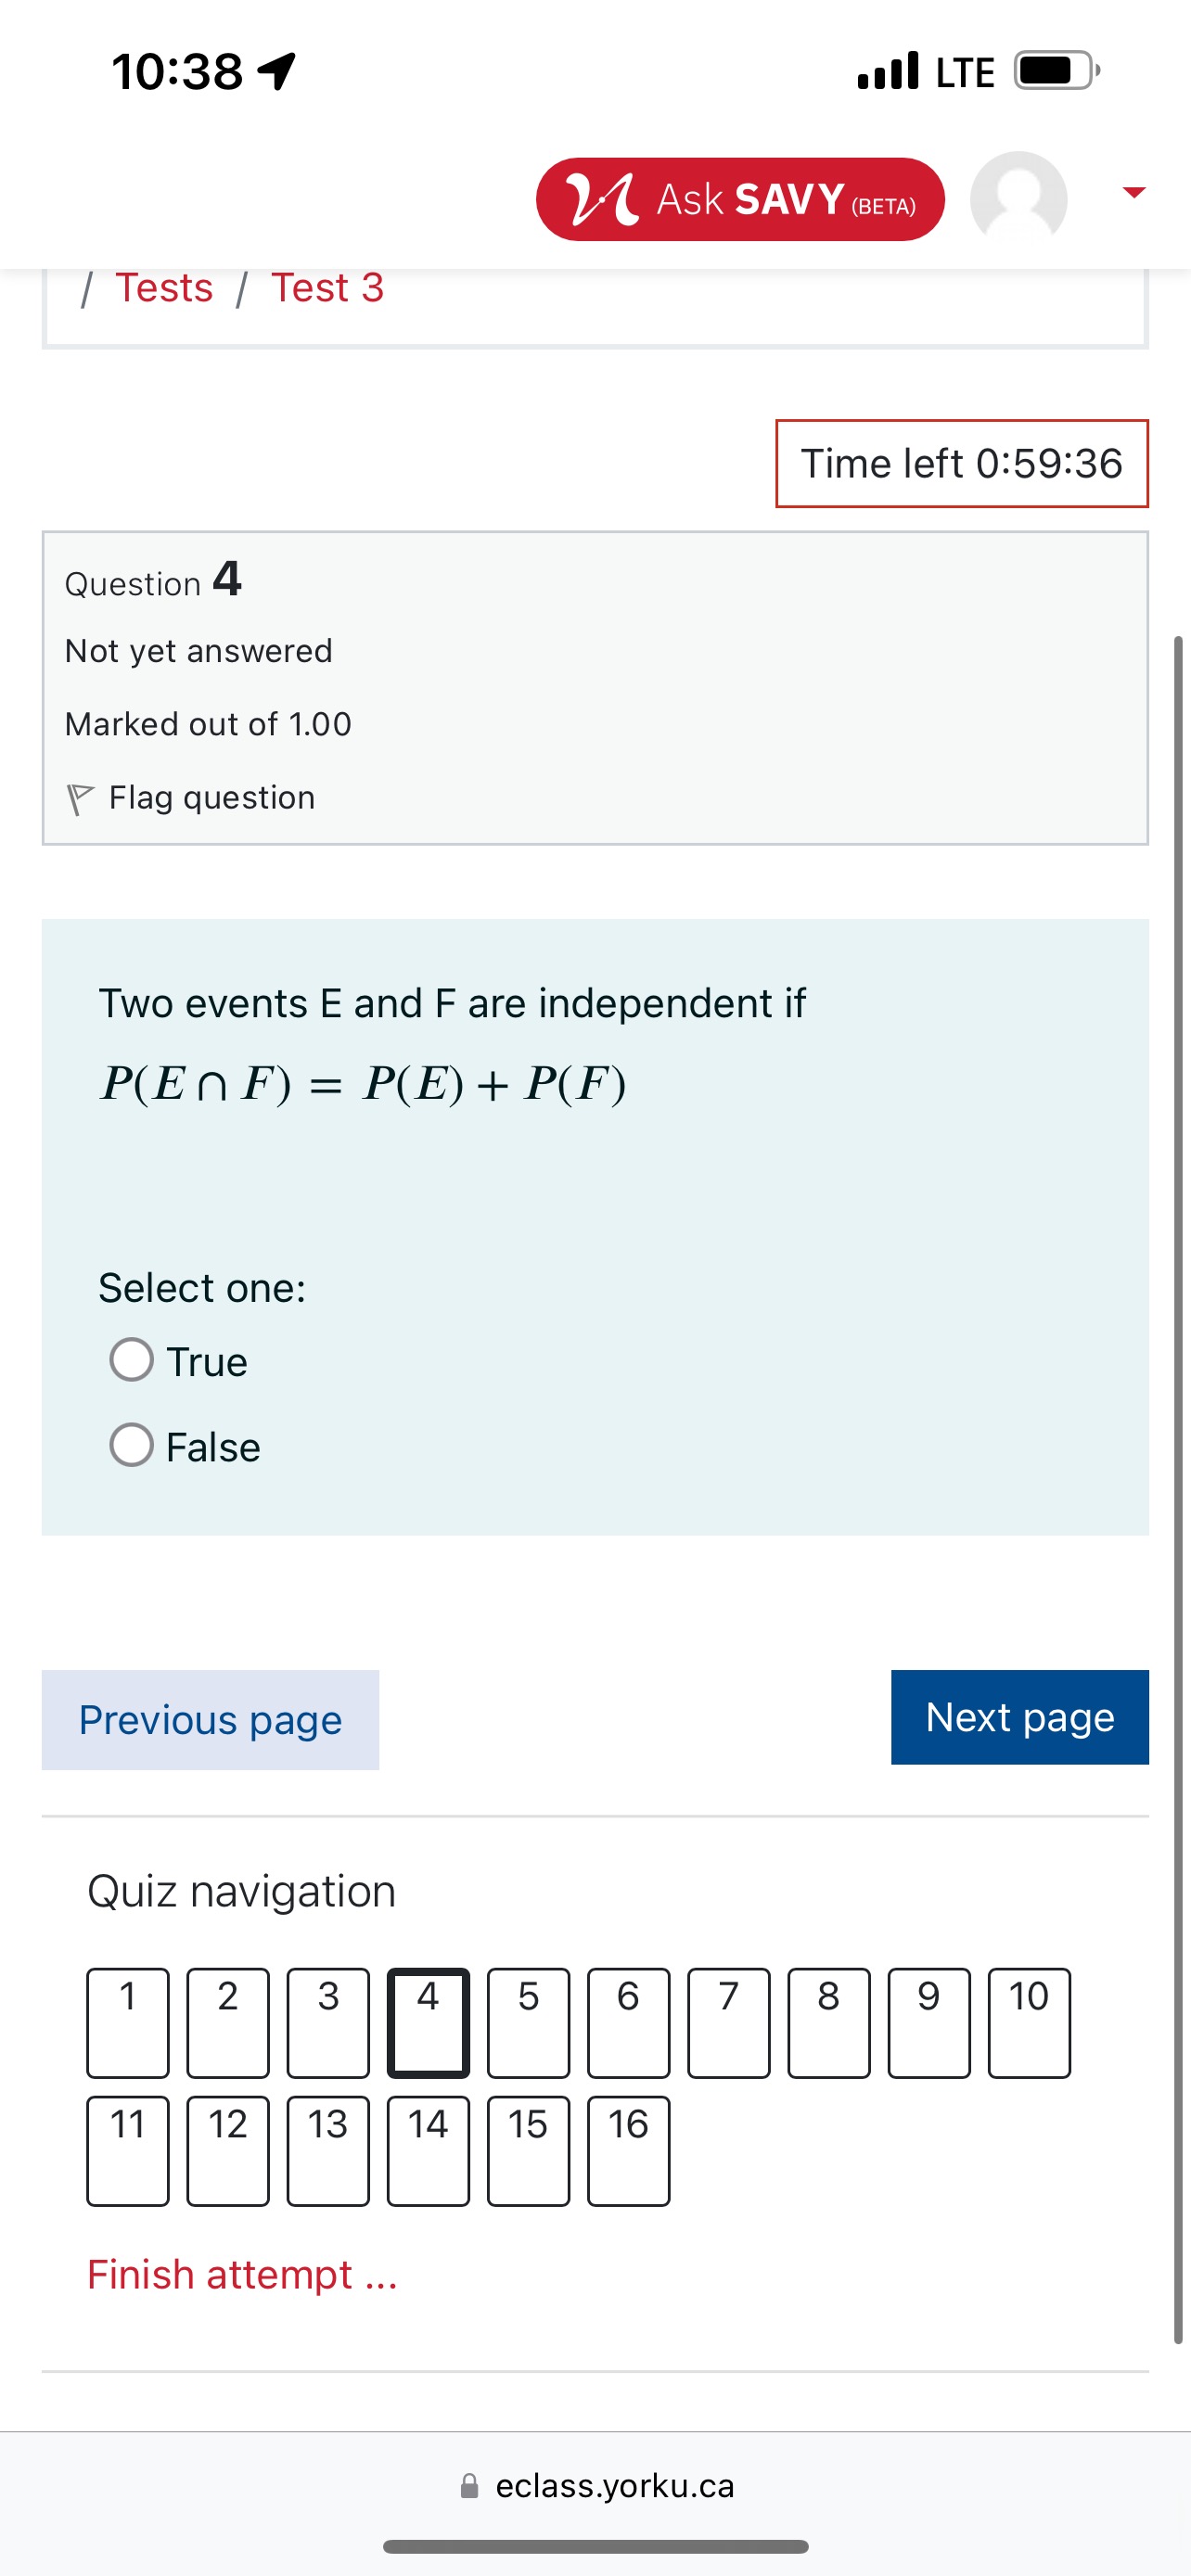The image size is (1191, 2576).
Task: Go to the Next page
Action: point(1019,1717)
